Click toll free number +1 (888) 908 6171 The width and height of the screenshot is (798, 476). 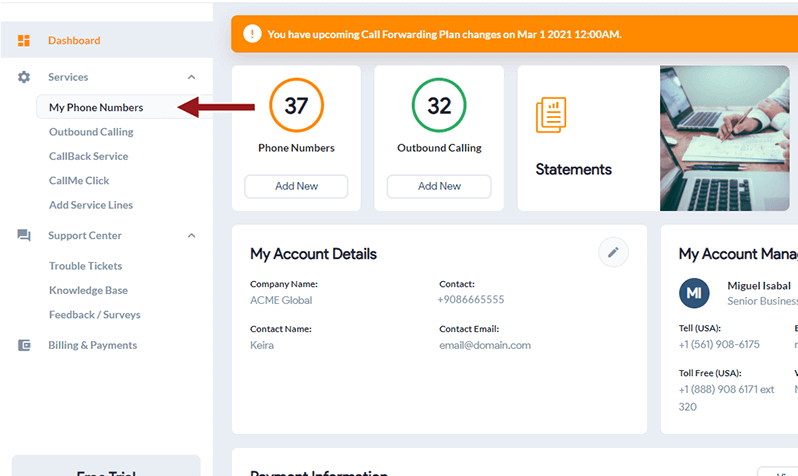pos(719,389)
